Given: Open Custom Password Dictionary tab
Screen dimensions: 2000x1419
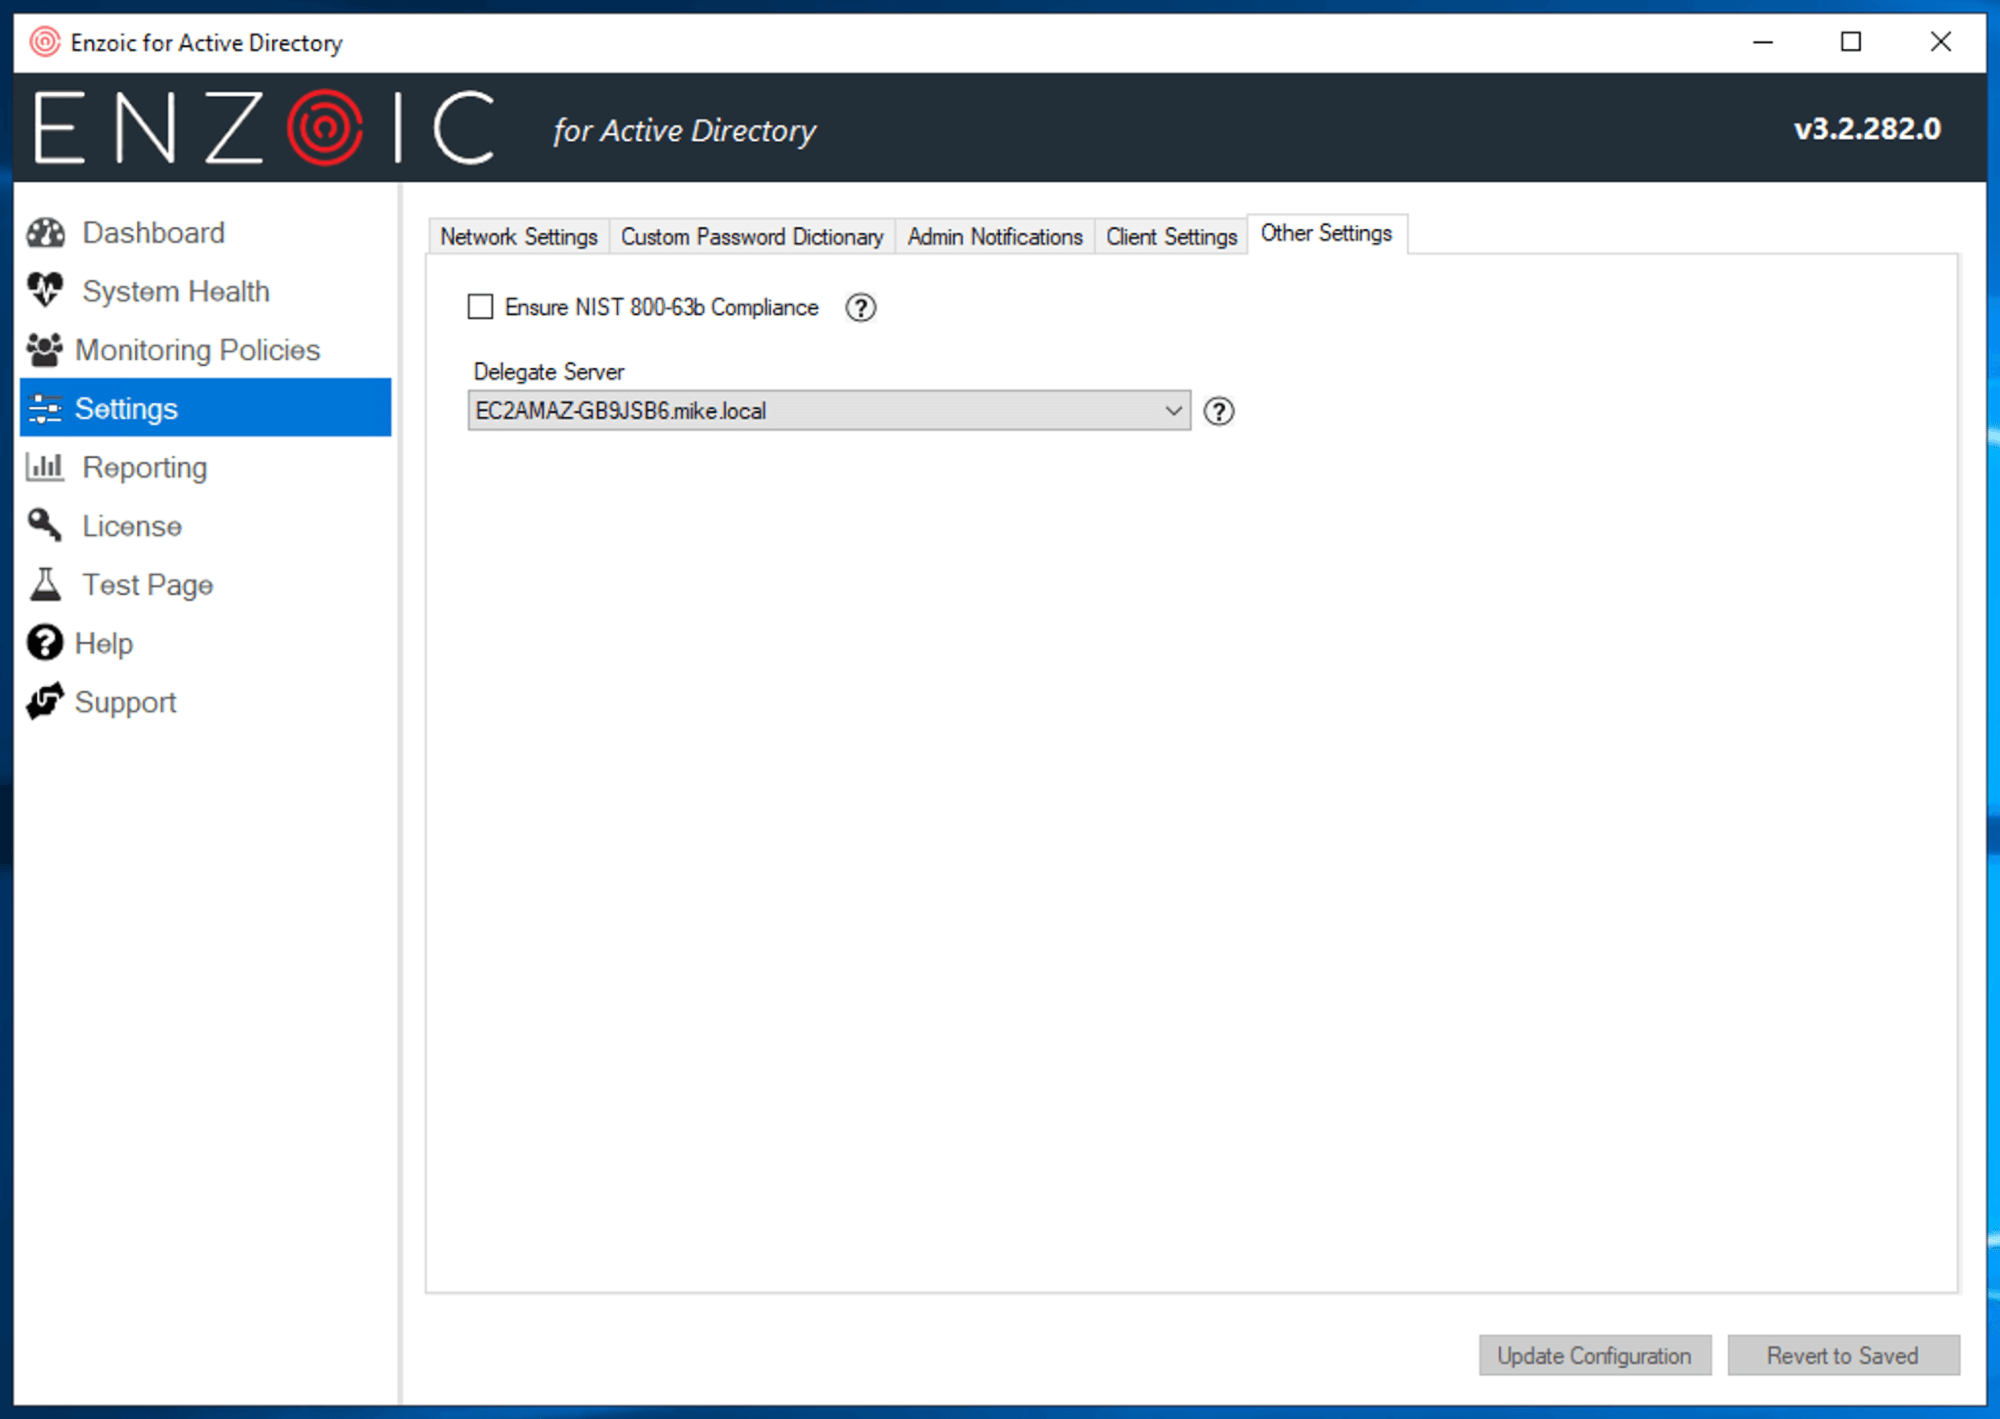Looking at the screenshot, I should [x=752, y=237].
